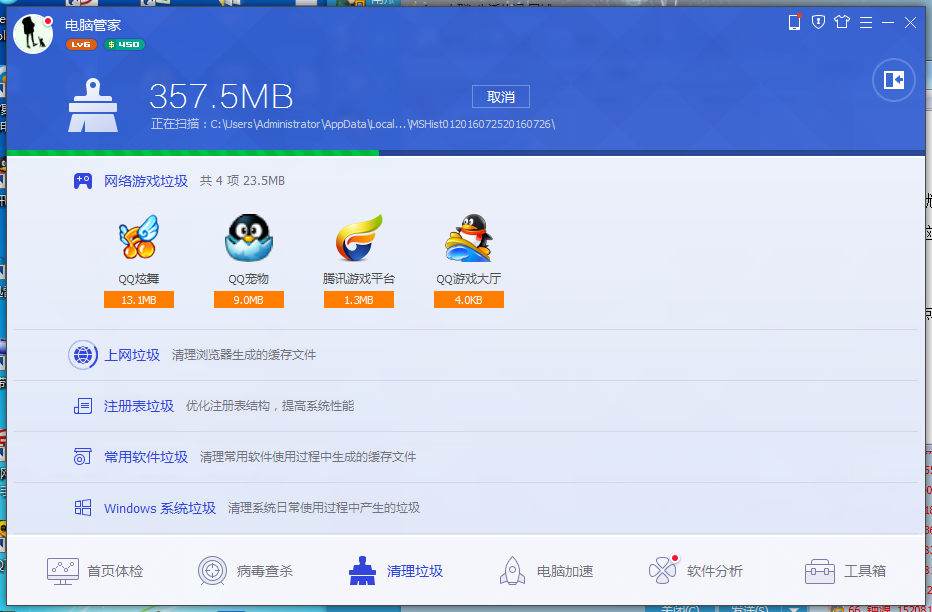Click the 13.1MB size tag under QQ炫舞
The height and width of the screenshot is (612, 932).
(139, 300)
